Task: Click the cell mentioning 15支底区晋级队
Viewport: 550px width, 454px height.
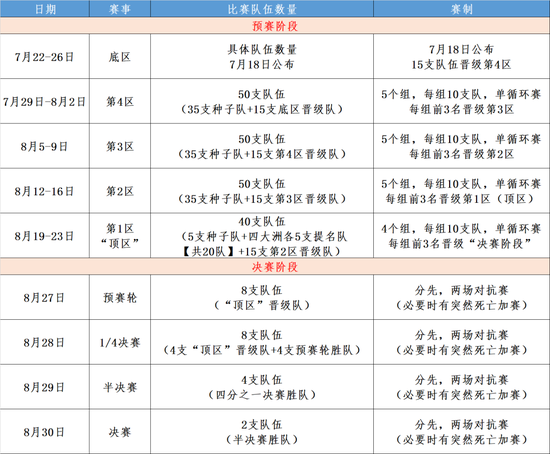Action: [x=262, y=101]
